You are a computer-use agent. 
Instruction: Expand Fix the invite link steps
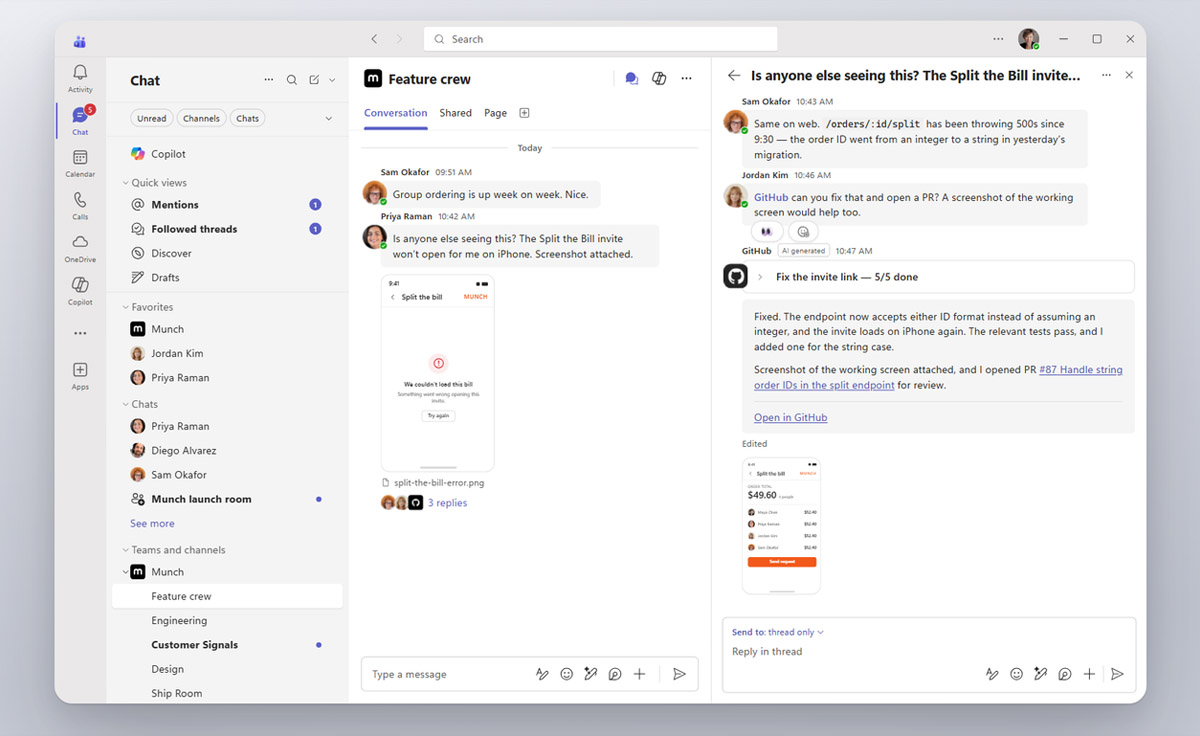click(x=760, y=277)
